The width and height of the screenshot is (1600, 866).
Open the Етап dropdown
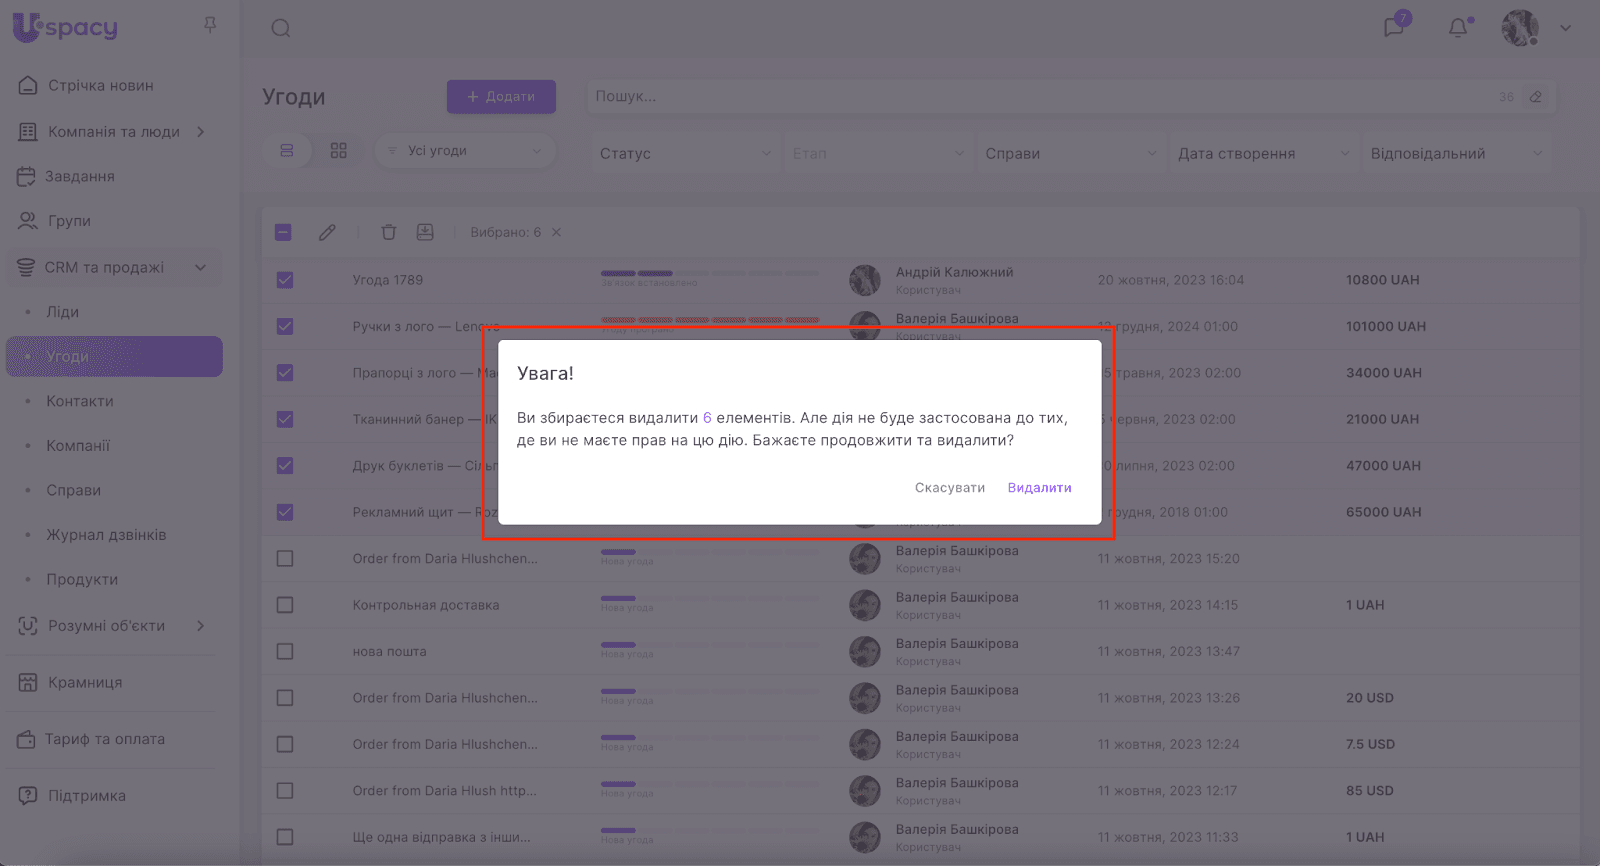point(878,154)
